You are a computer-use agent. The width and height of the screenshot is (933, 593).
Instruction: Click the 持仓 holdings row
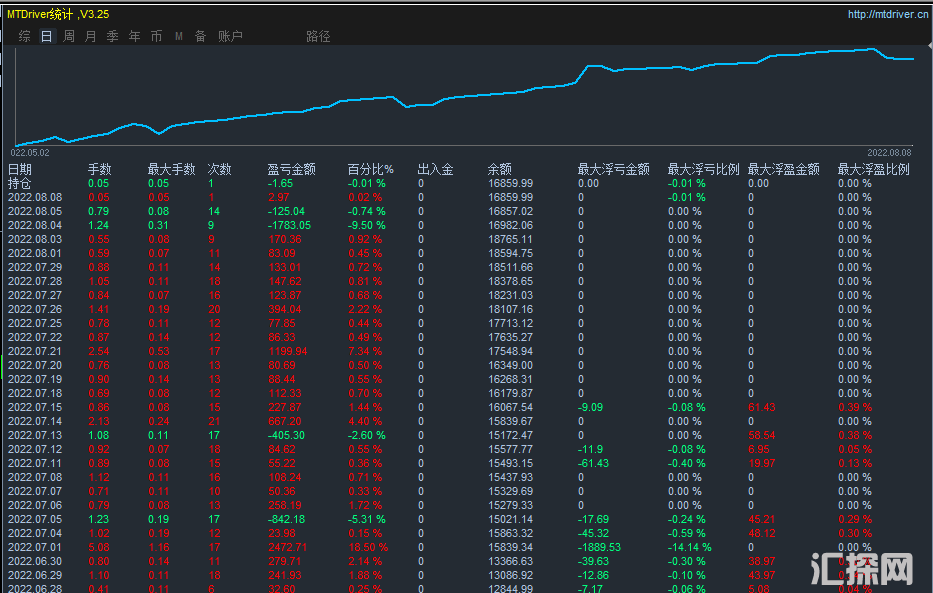pos(20,183)
